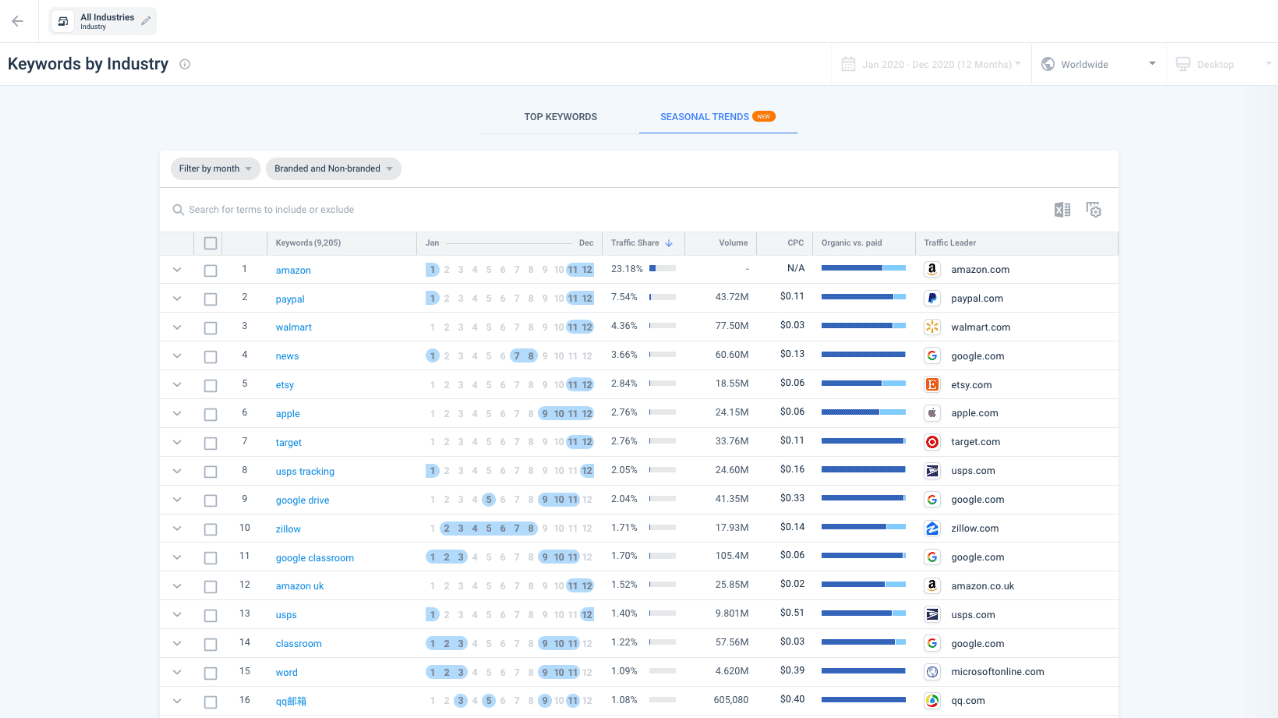Expand the usps tracking row chevron

[x=177, y=471]
